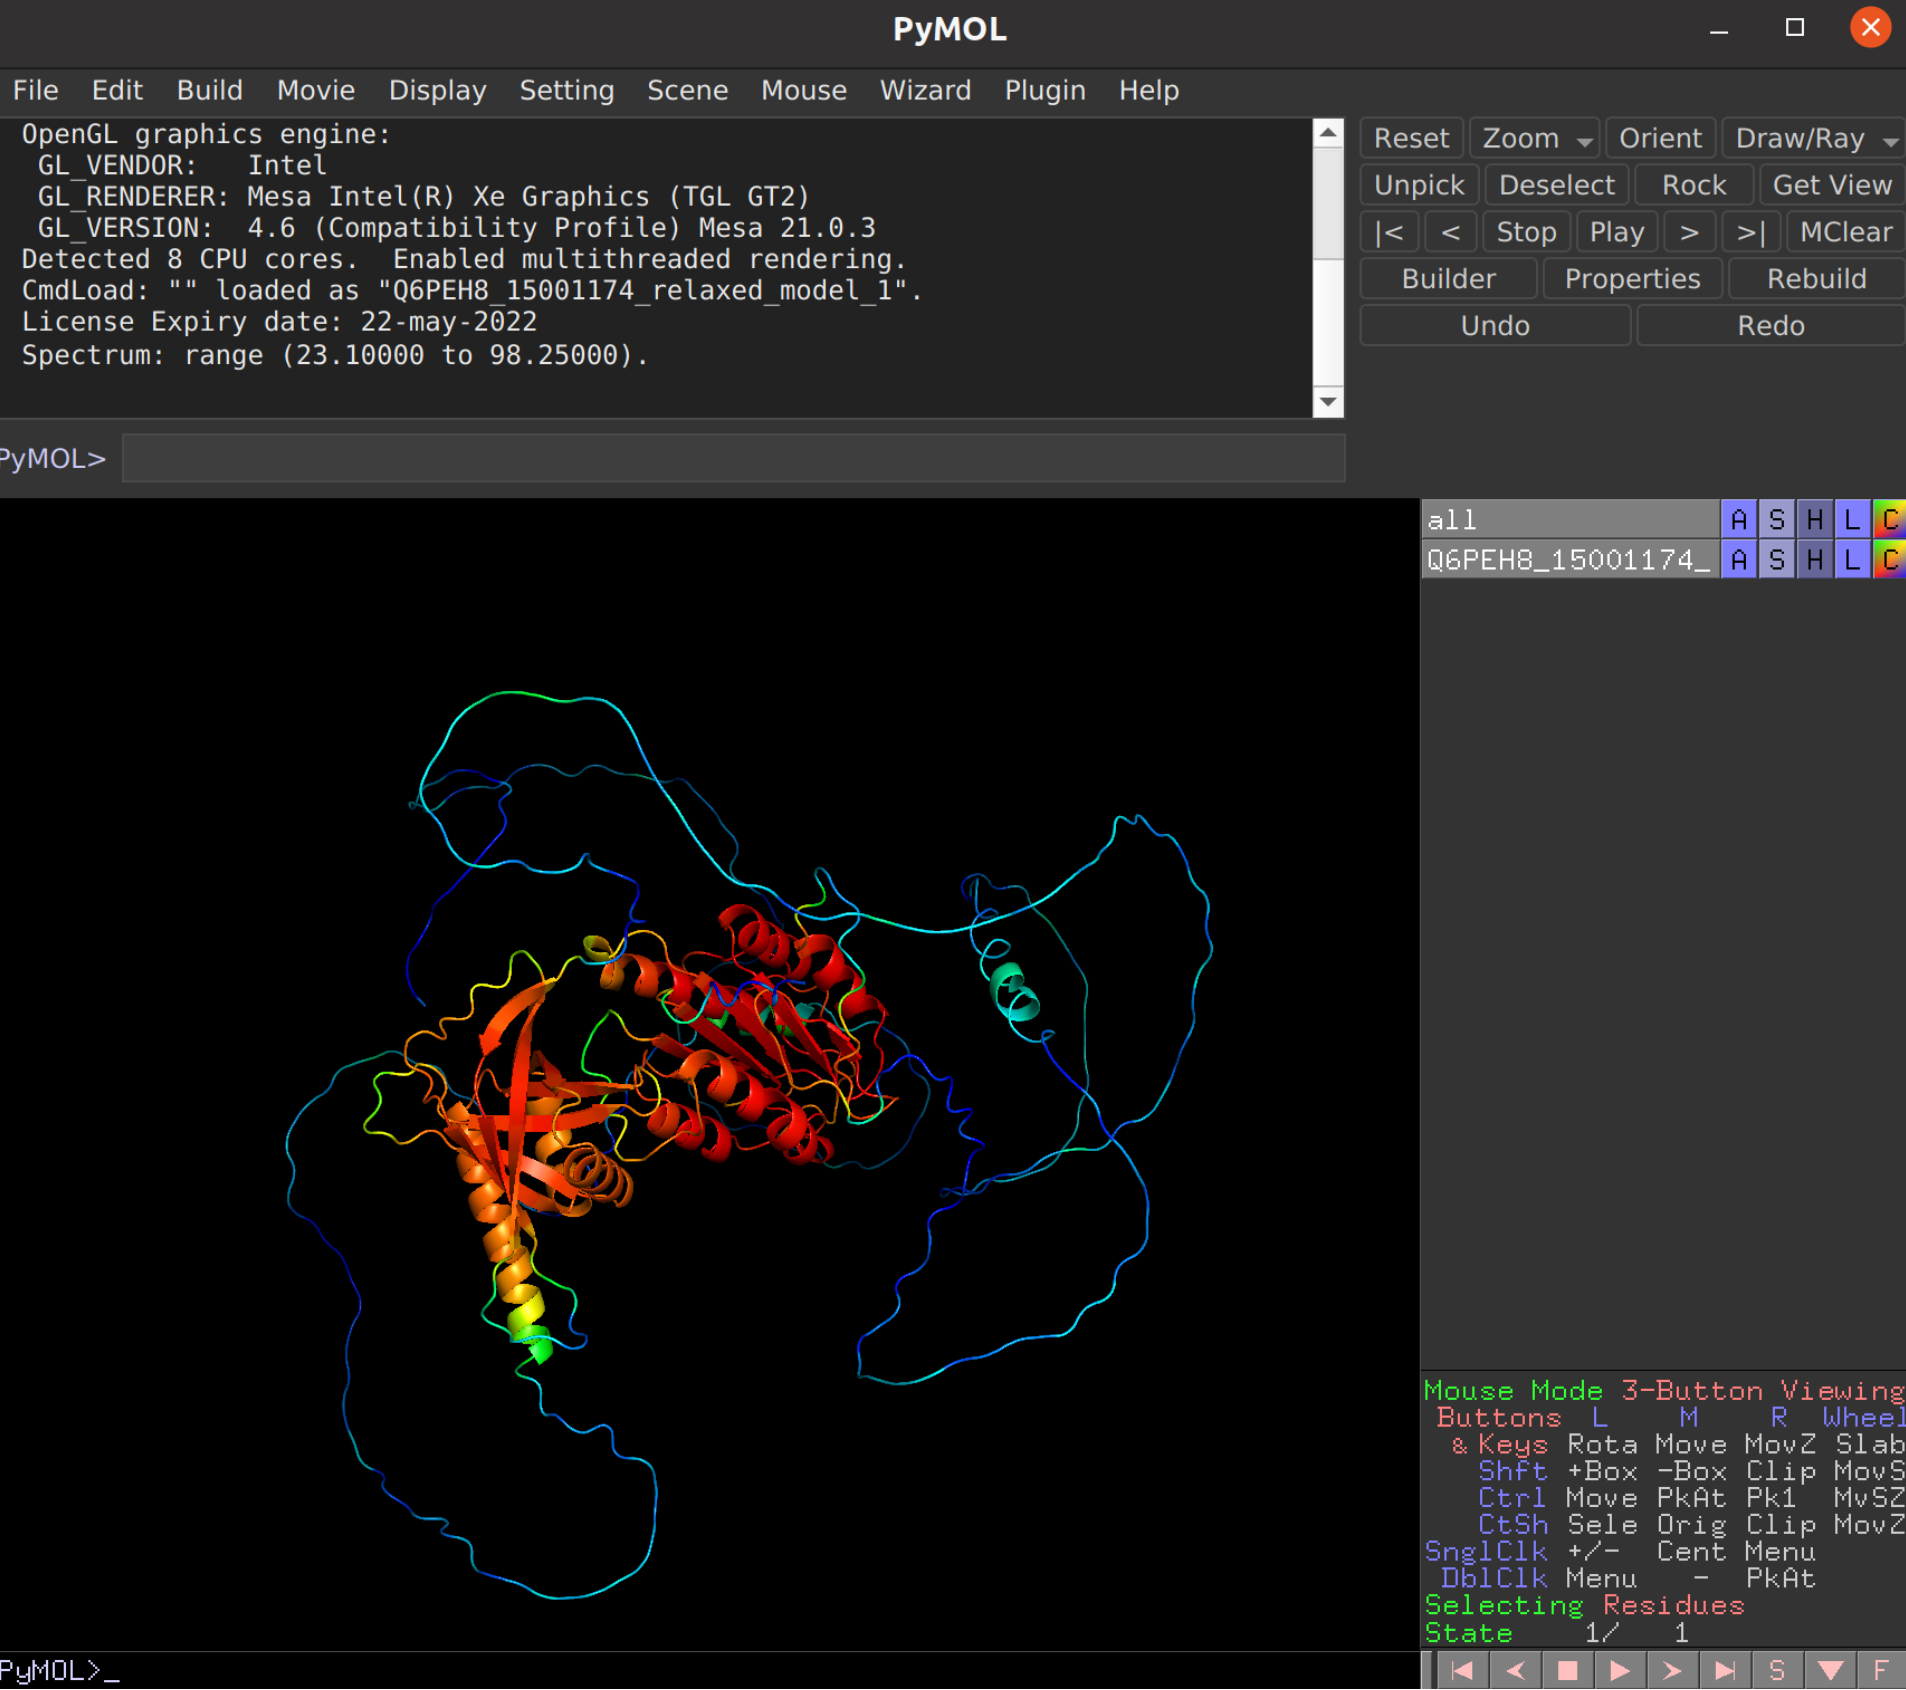The height and width of the screenshot is (1690, 1906).
Task: Advance one frame with the forward icon
Action: click(1671, 1670)
